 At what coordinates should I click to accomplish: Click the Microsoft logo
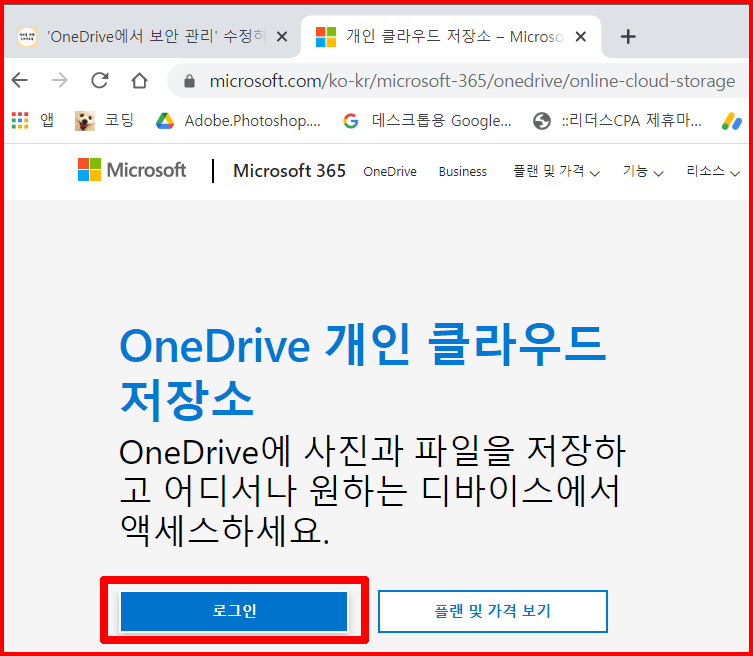pos(132,170)
